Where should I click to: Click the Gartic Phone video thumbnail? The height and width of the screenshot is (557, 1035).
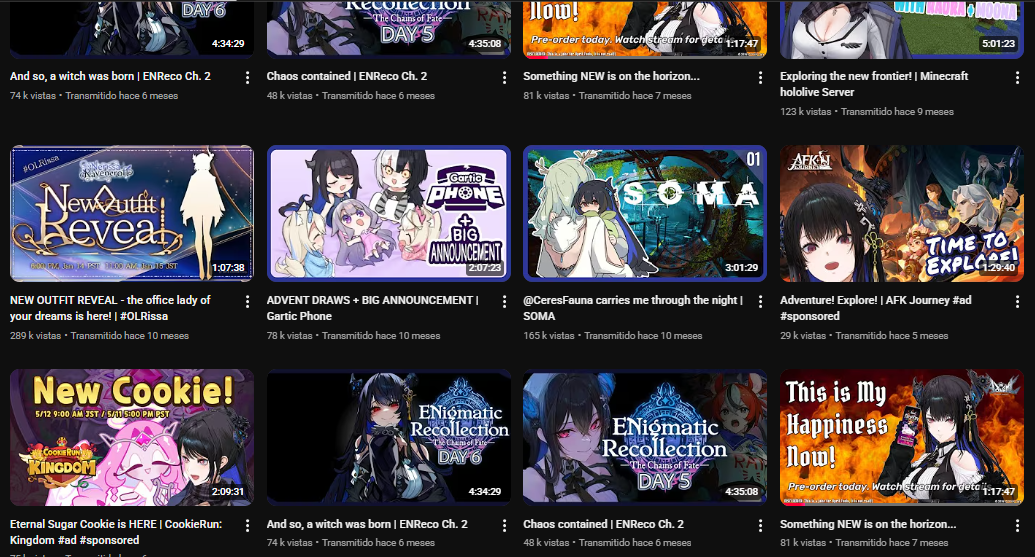(388, 213)
